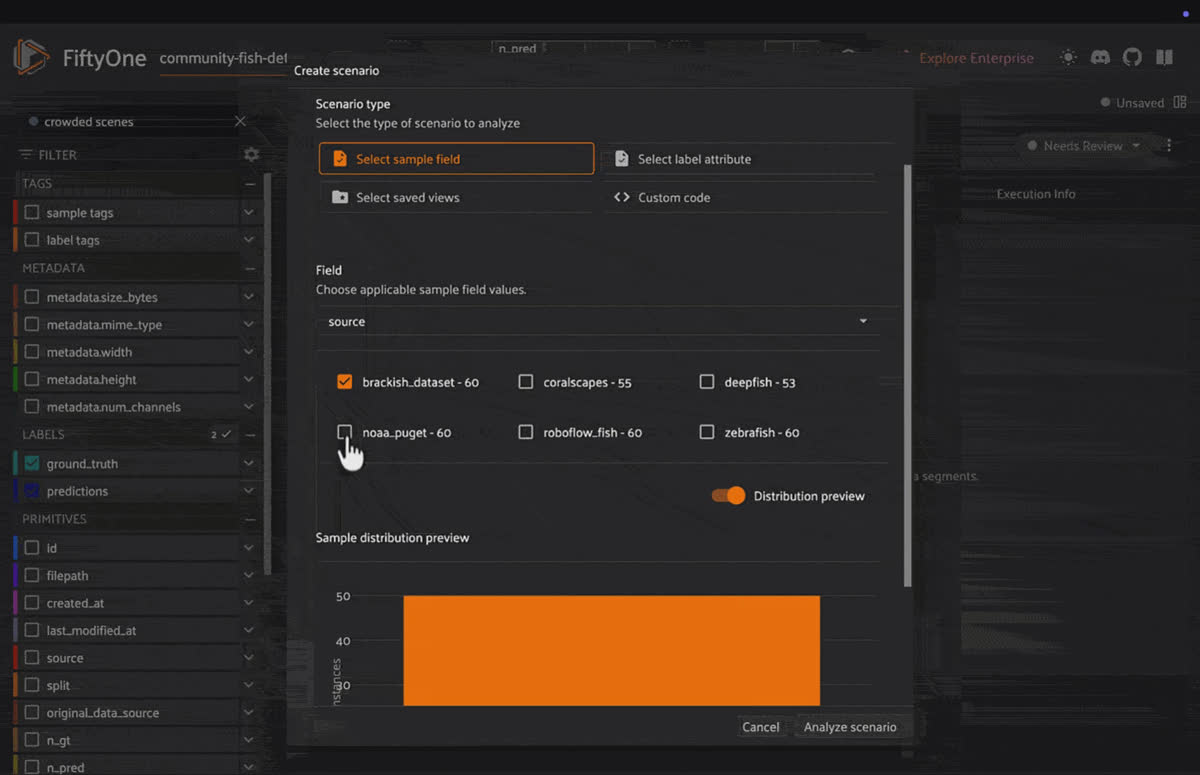Open the three-dot menu beside Needs Review
Screen dimensions: 1200x775
tap(1168, 146)
